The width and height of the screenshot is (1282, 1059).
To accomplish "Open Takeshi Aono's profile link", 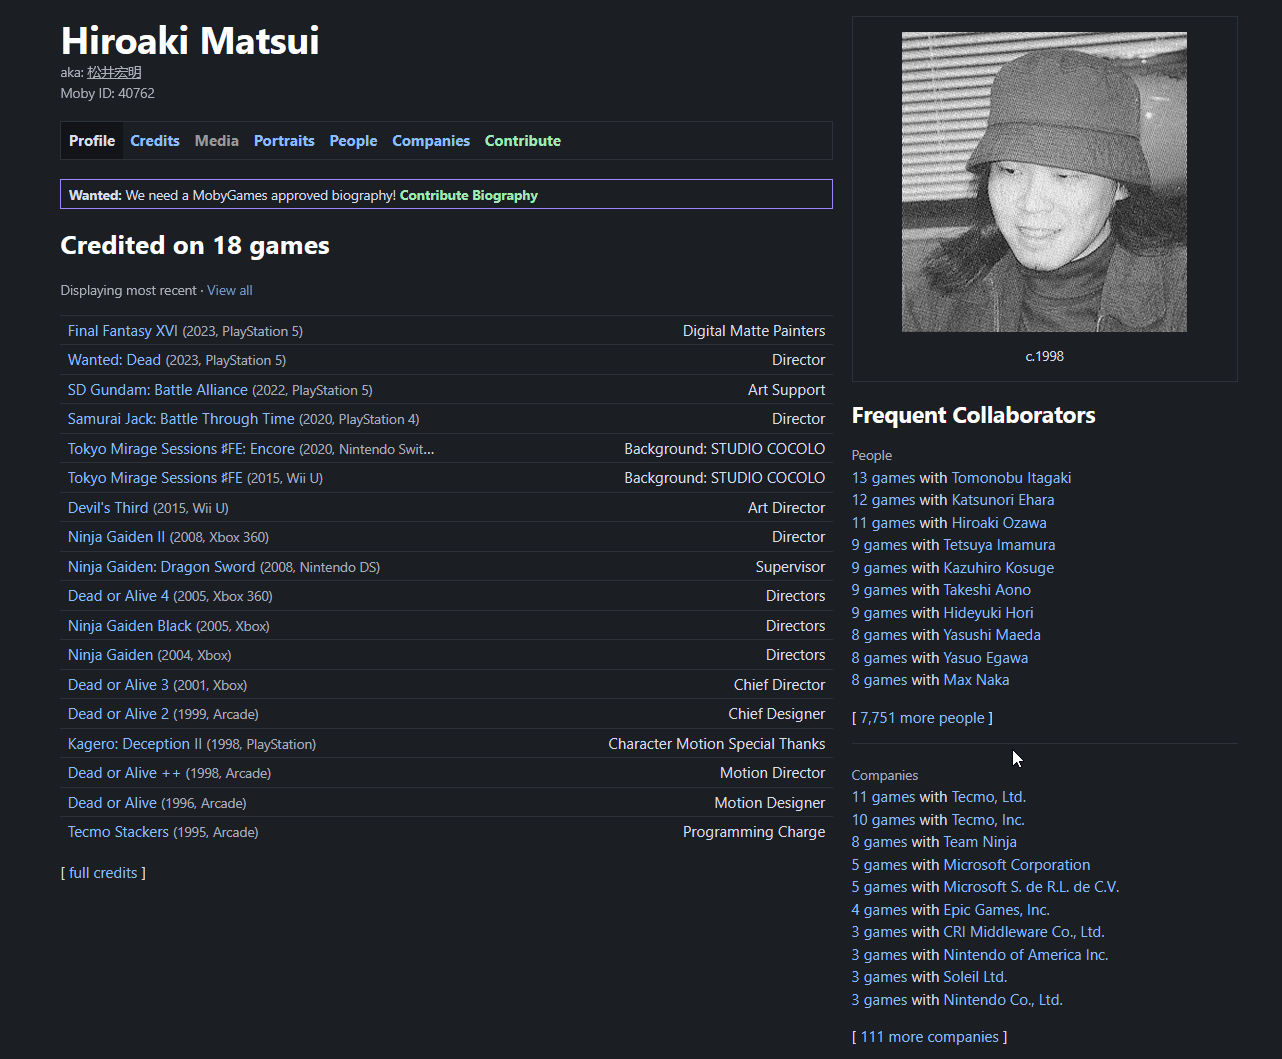I will coord(987,590).
